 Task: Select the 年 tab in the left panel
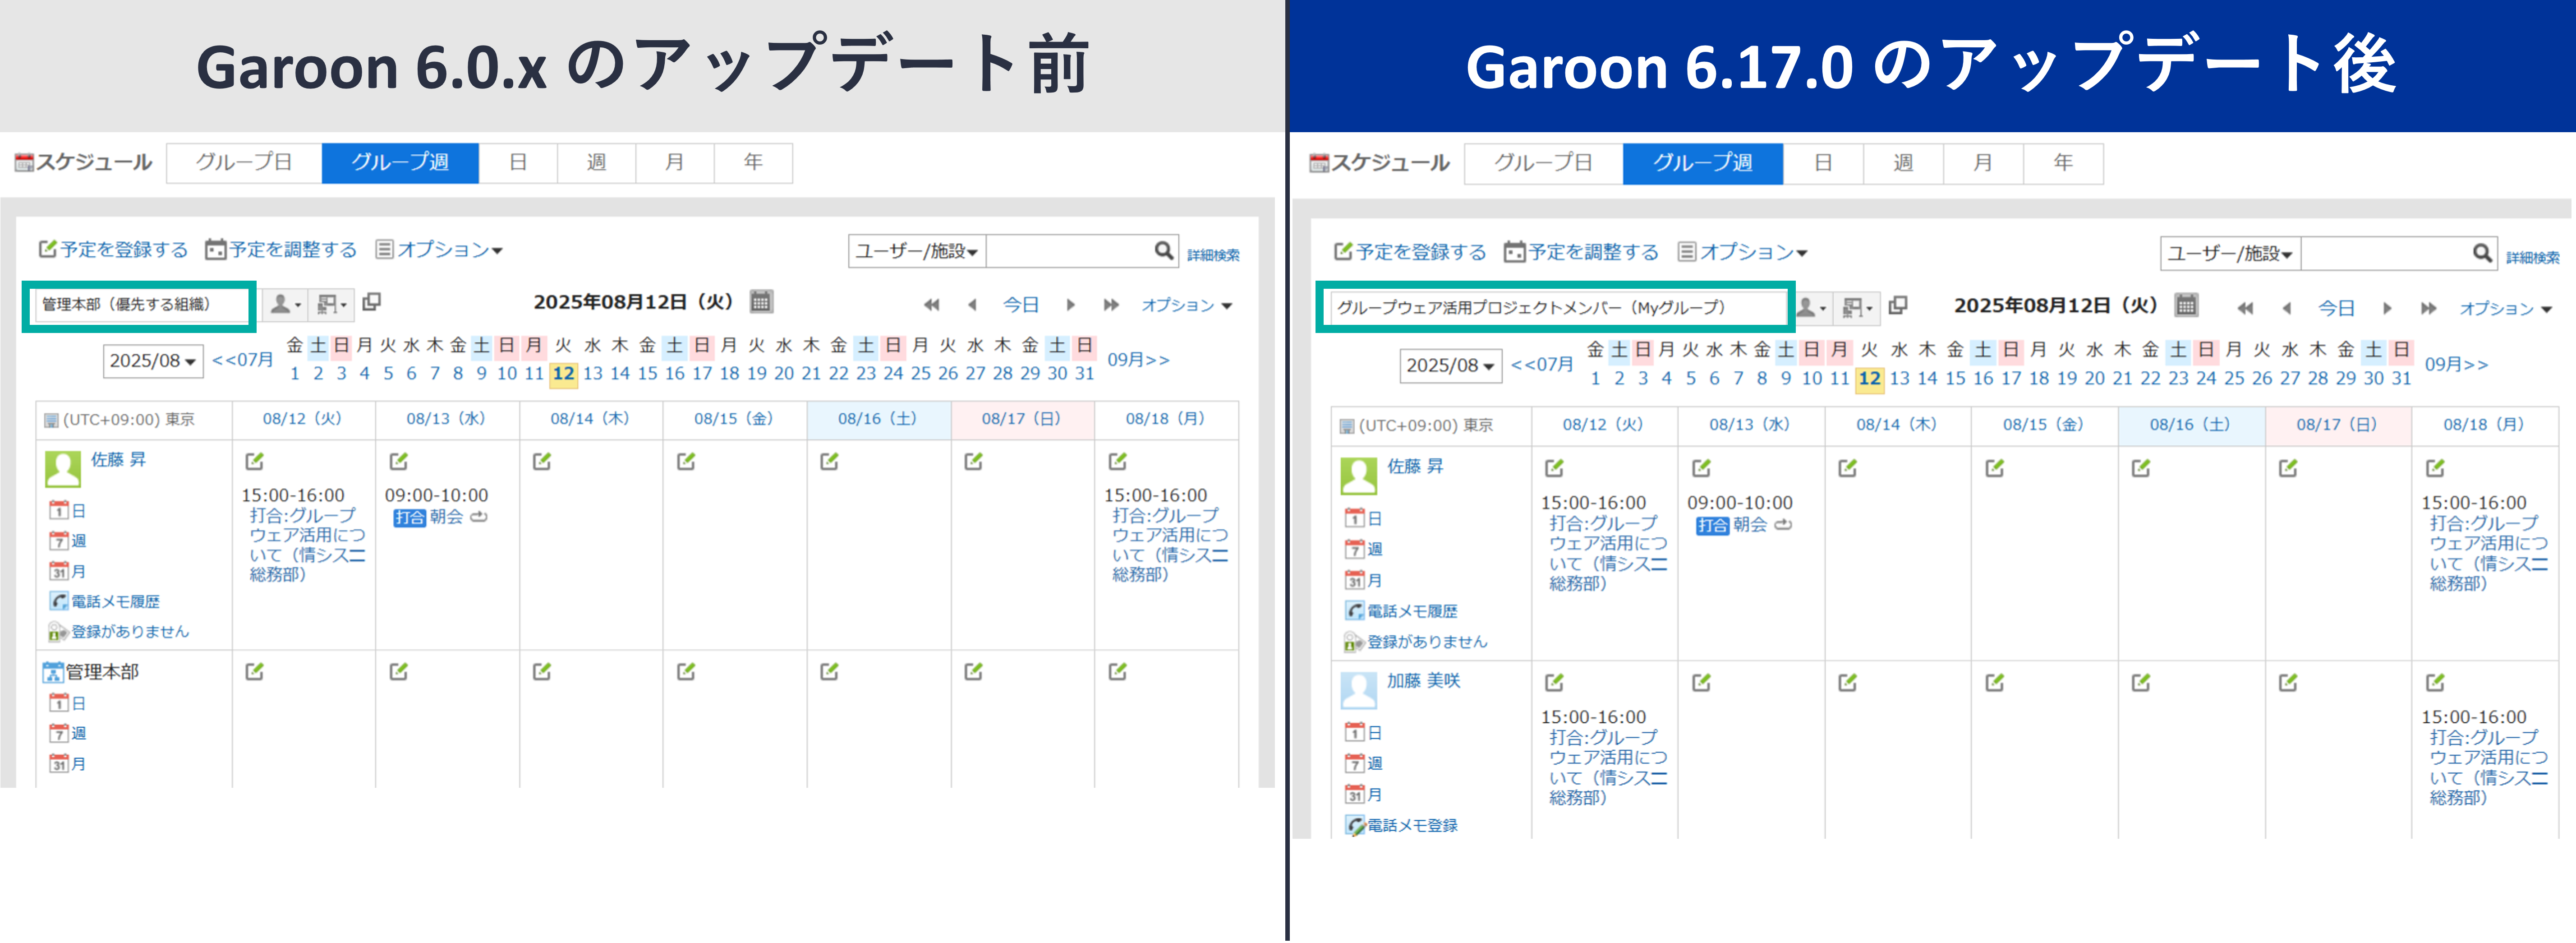click(x=753, y=162)
